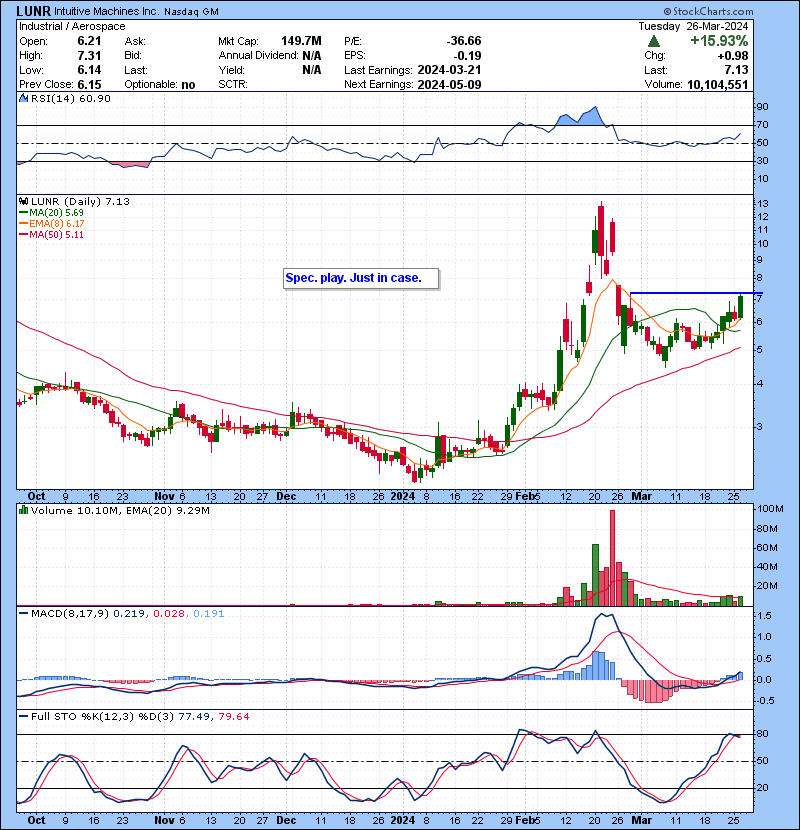Screen dimensions: 800x830
Task: Click the Tuesday 26-Mar-2024 date
Action: (693, 26)
